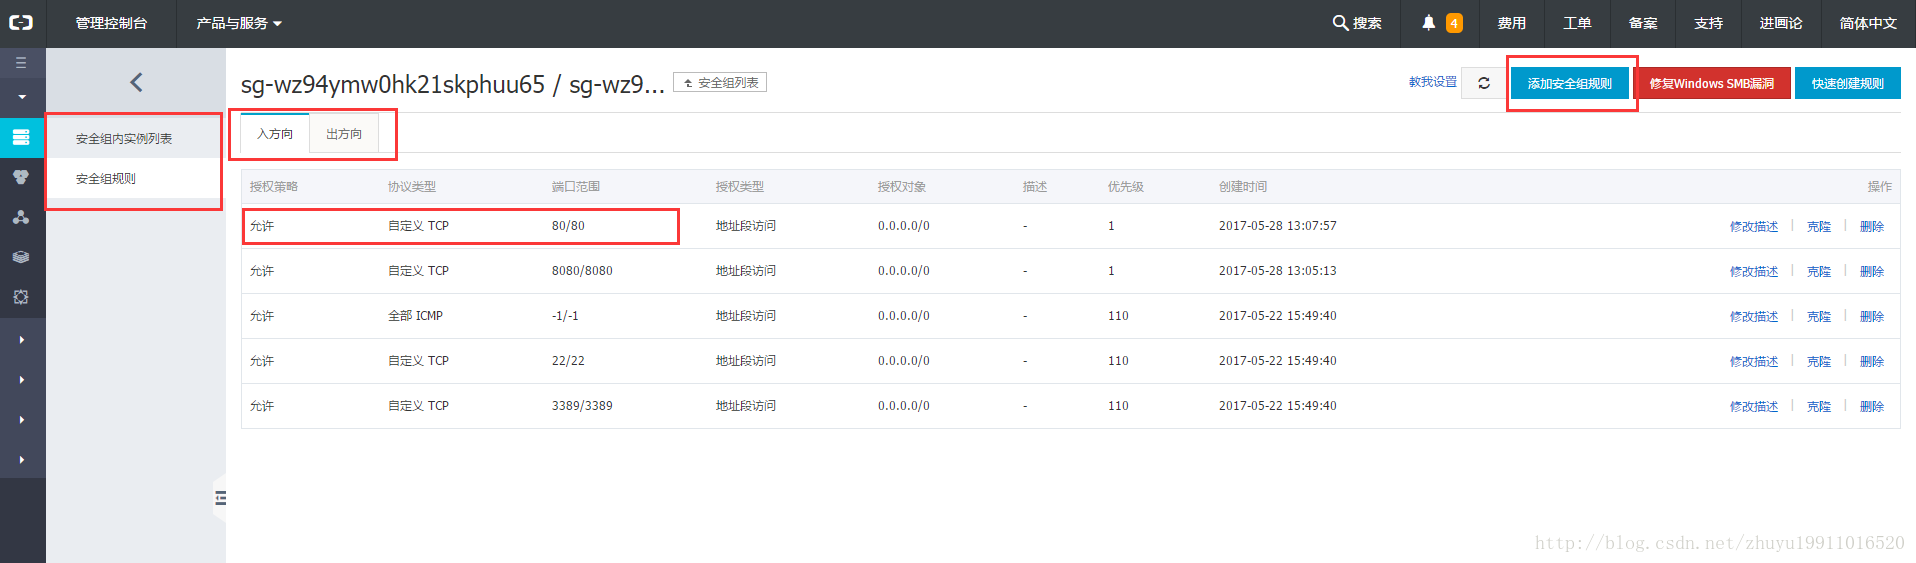Switch to the 出方向 tab
The width and height of the screenshot is (1916, 563).
(344, 133)
